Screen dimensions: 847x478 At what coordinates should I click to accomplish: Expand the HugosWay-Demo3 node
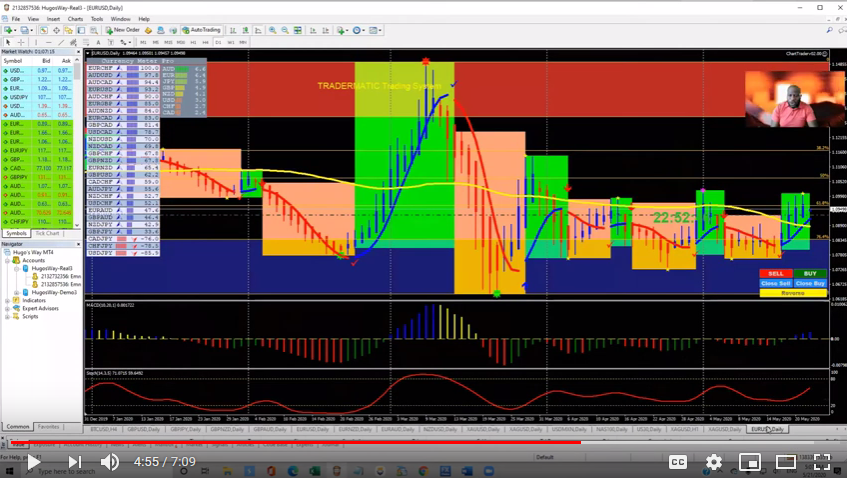pos(17,292)
